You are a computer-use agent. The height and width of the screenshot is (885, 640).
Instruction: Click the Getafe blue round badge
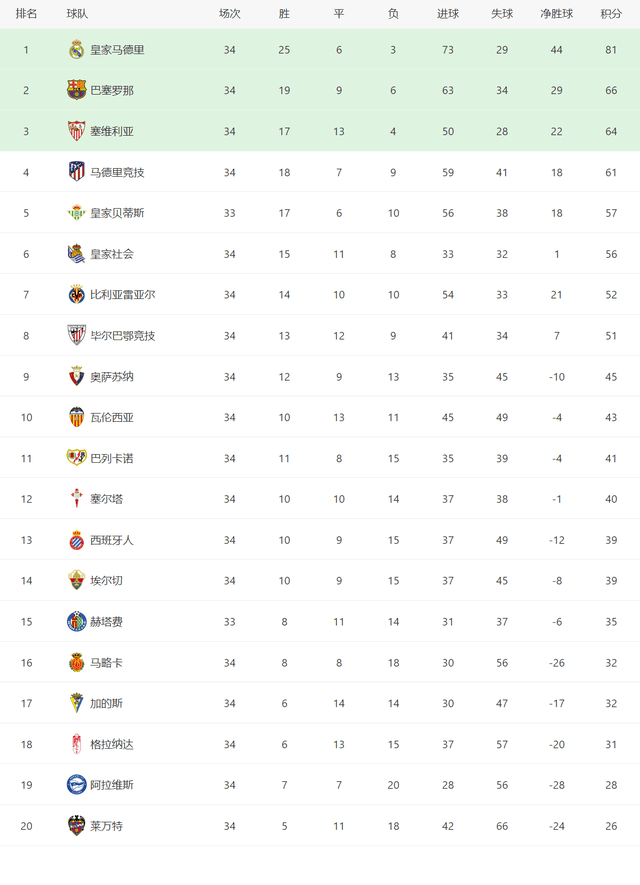point(76,621)
